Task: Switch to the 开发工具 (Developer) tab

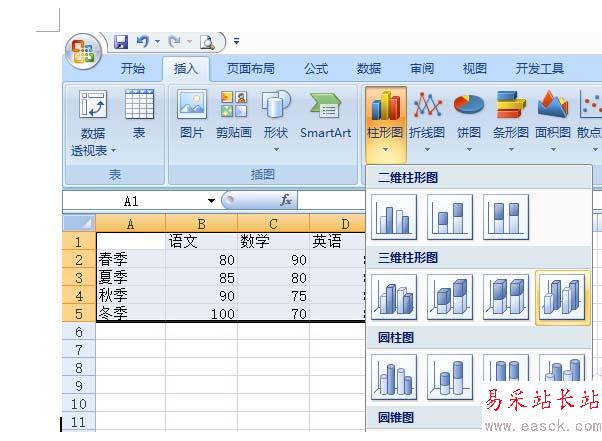Action: pos(540,69)
